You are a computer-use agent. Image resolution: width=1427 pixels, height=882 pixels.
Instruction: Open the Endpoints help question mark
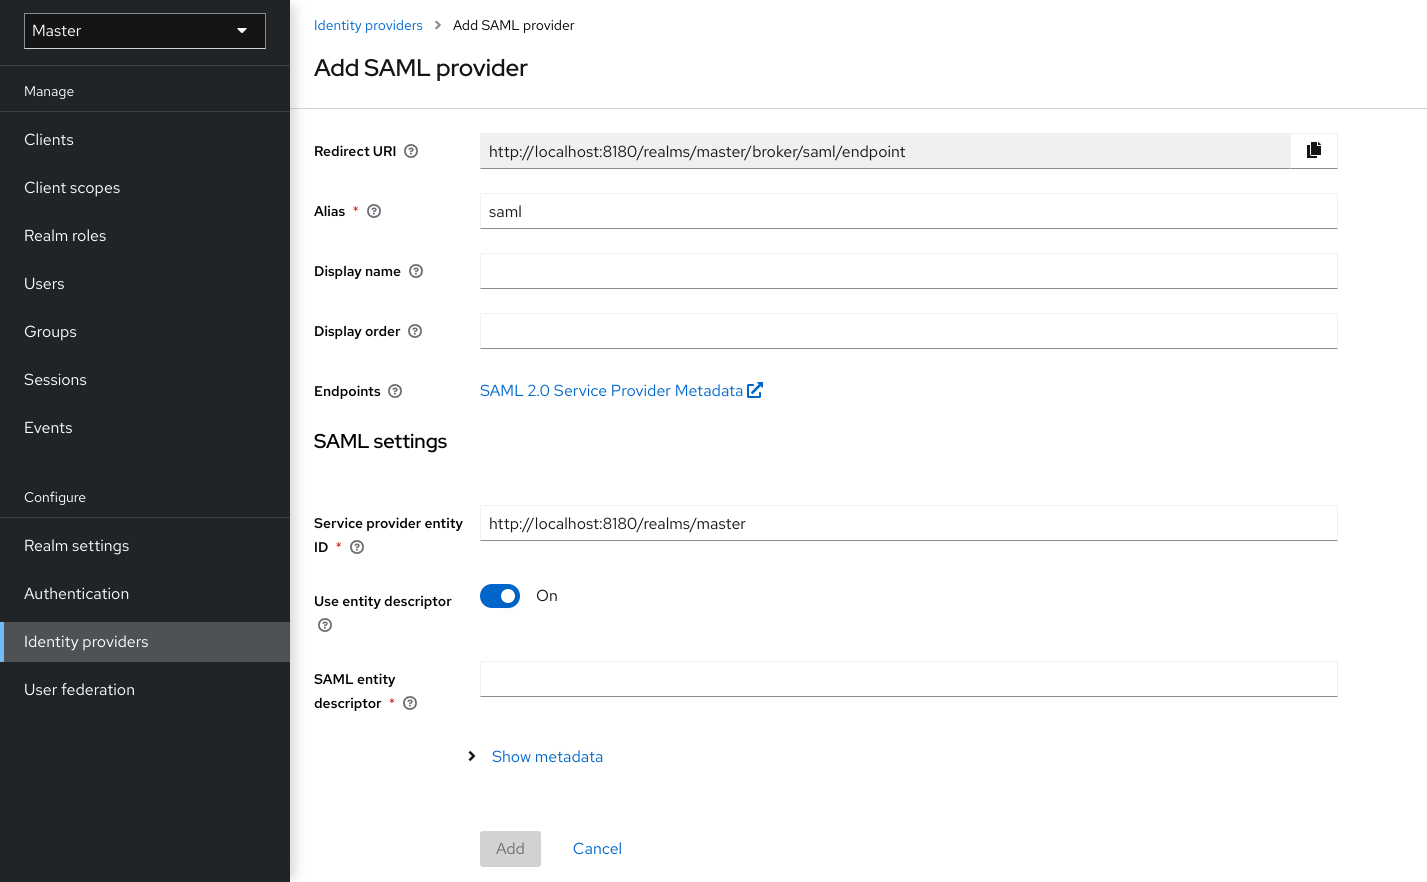(394, 391)
